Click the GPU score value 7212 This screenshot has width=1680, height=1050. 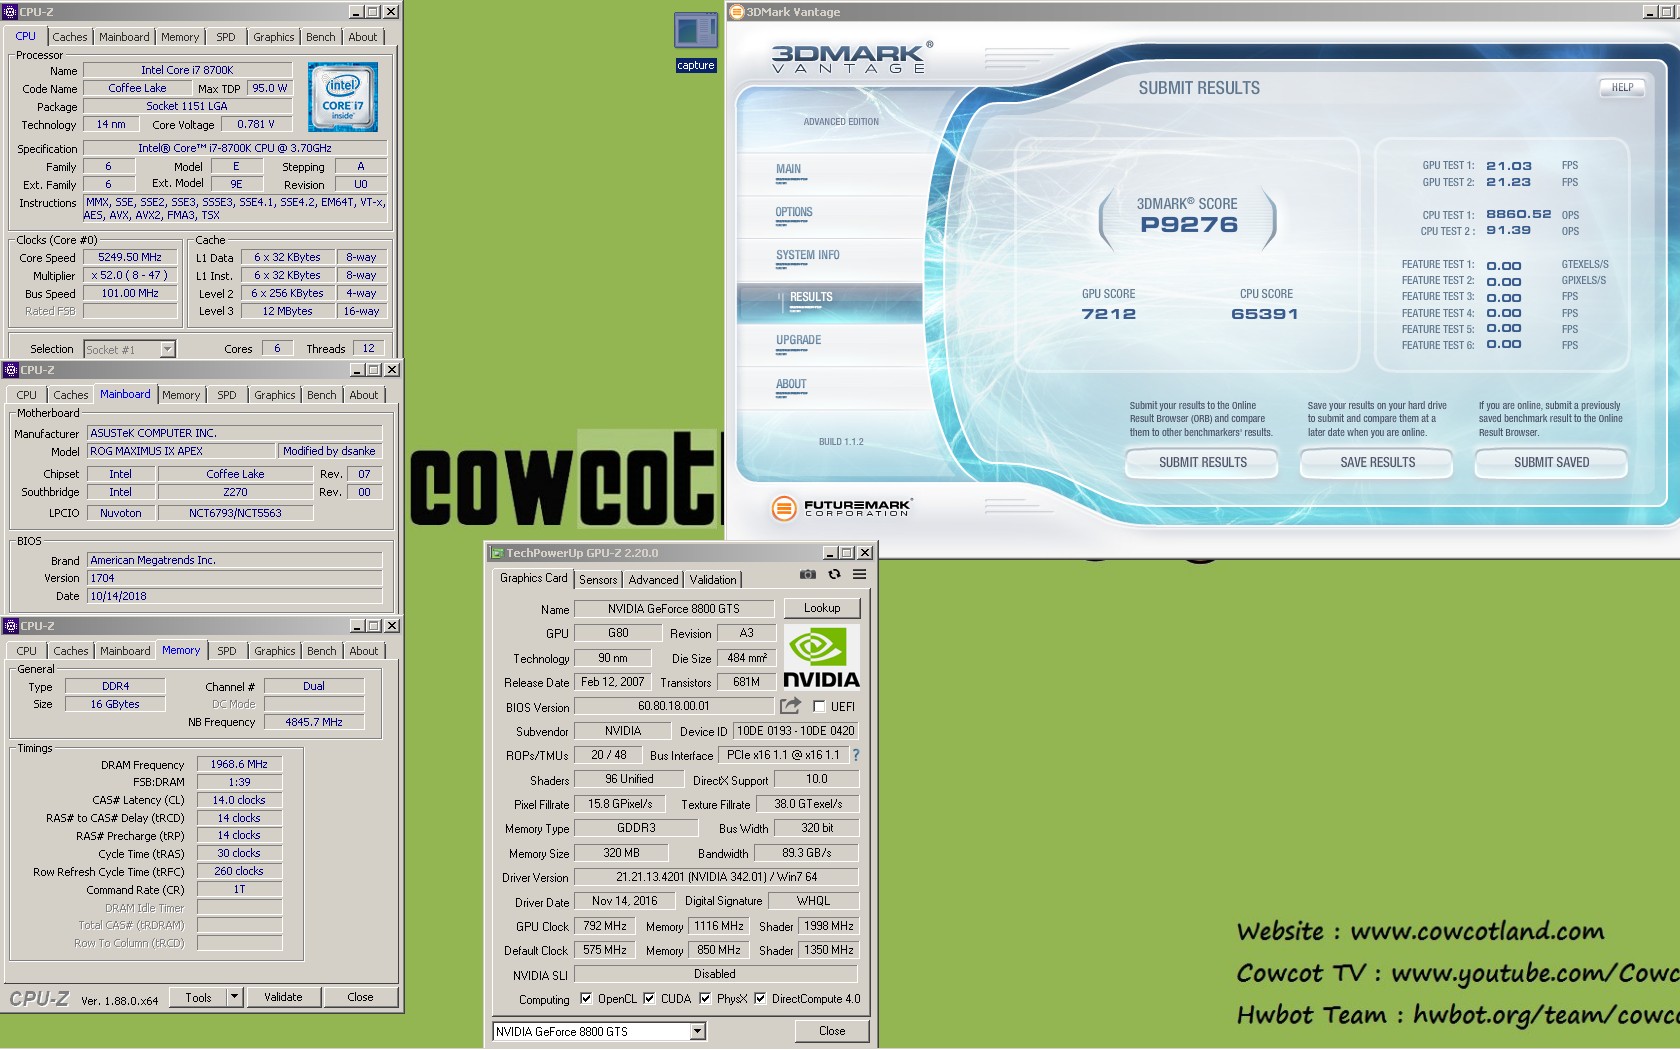(1108, 314)
